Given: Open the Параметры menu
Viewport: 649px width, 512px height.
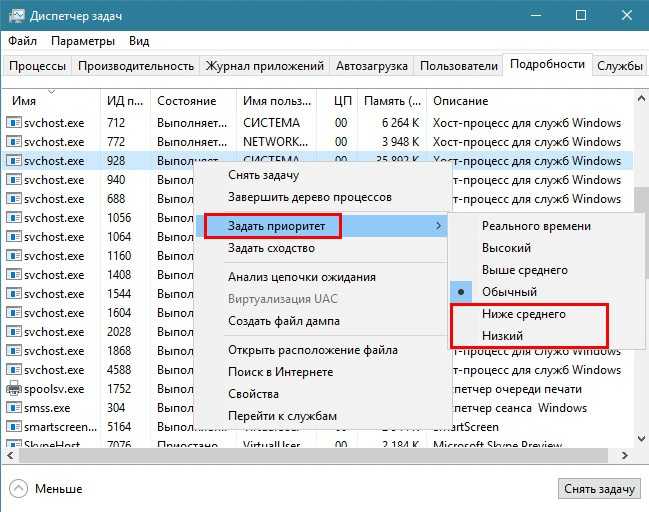Looking at the screenshot, I should pos(83,41).
